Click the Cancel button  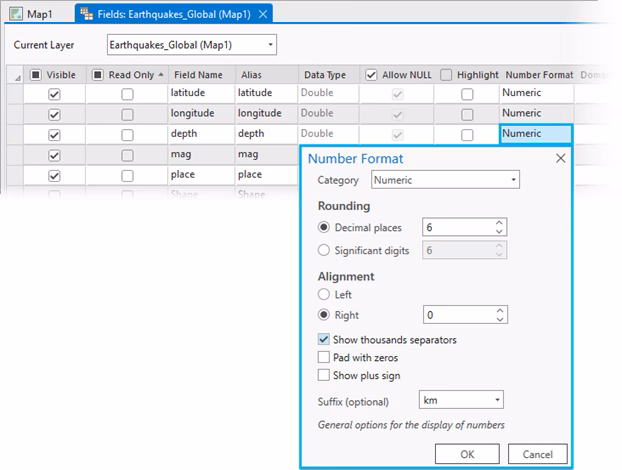(538, 454)
